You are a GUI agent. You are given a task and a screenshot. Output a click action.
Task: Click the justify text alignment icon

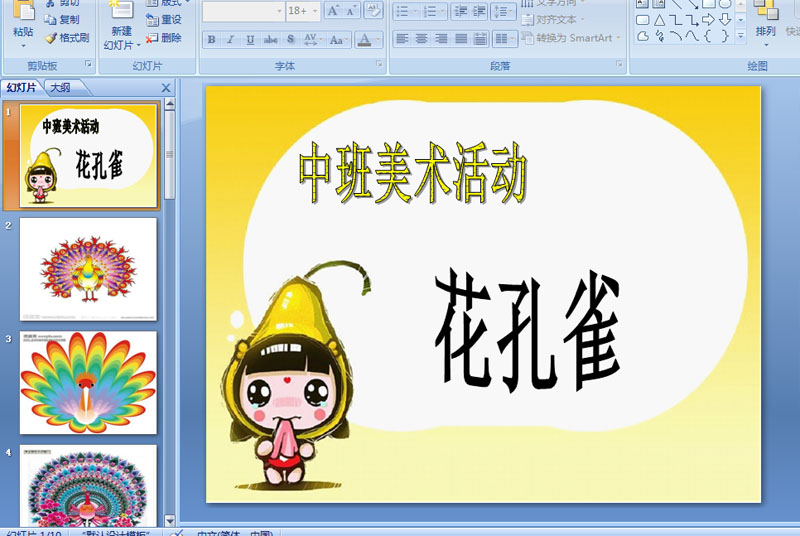click(461, 39)
